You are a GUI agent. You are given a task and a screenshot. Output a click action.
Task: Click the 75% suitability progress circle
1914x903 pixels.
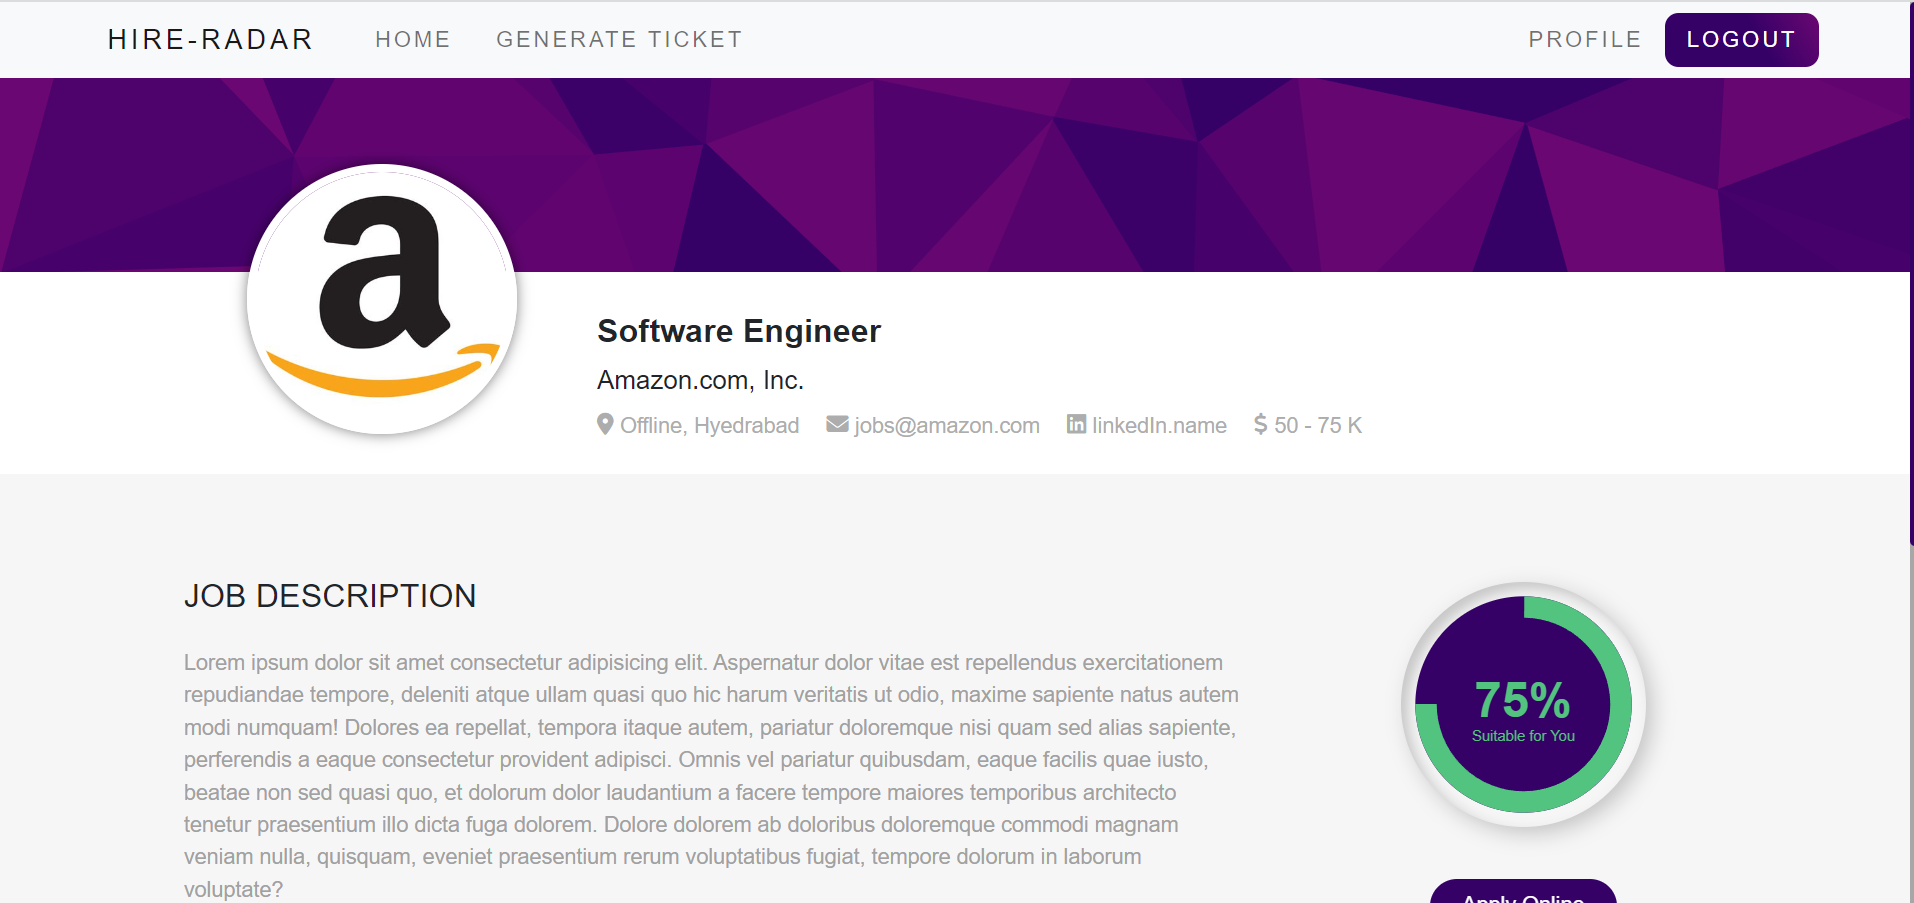click(1523, 705)
